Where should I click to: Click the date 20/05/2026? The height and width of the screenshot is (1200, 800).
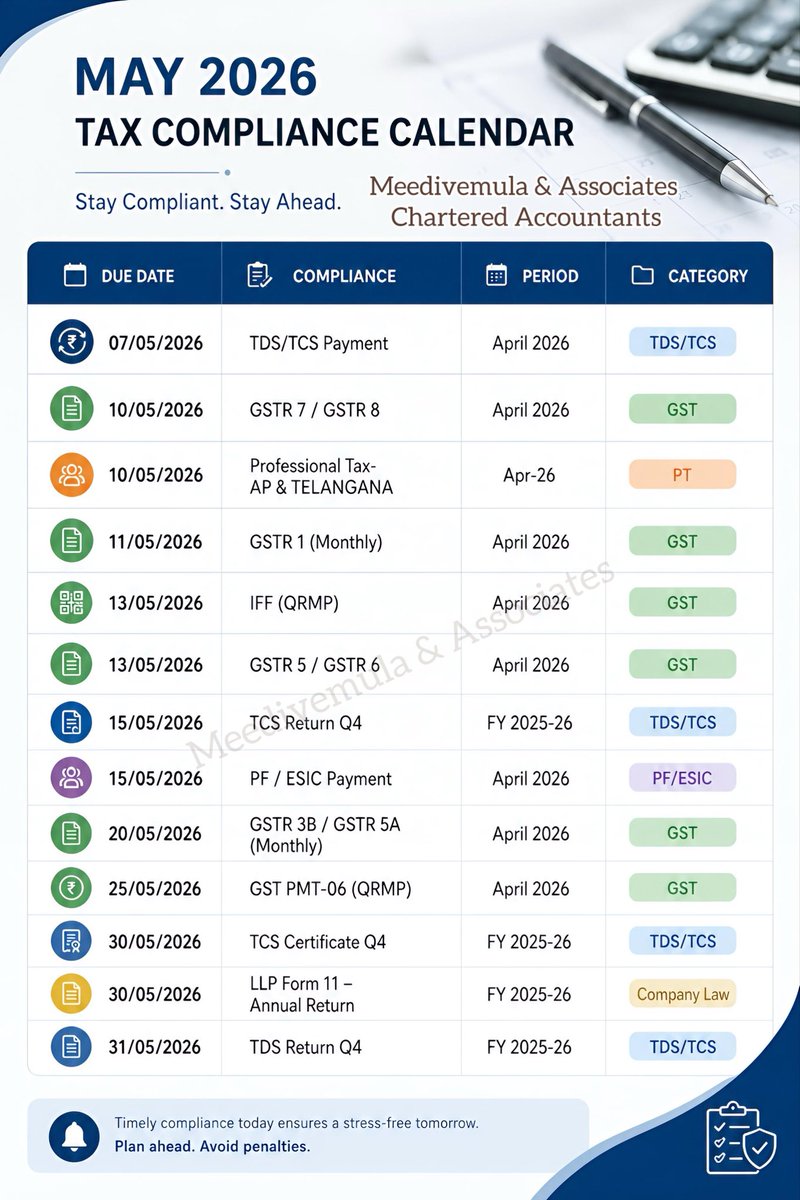pos(156,834)
